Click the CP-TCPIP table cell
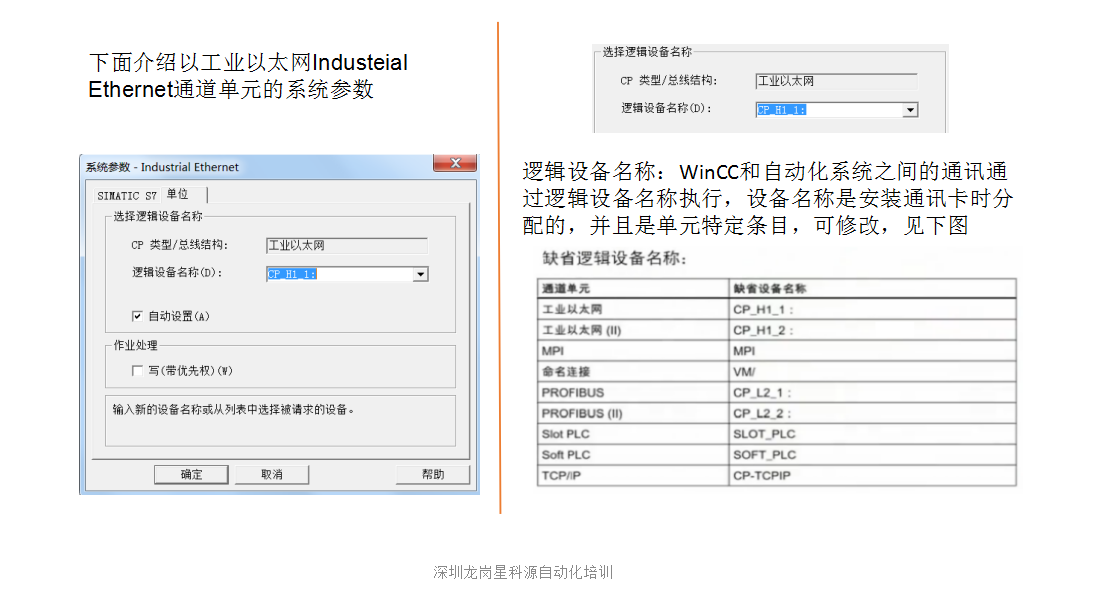Viewport: 1103px width, 594px height. (761, 476)
